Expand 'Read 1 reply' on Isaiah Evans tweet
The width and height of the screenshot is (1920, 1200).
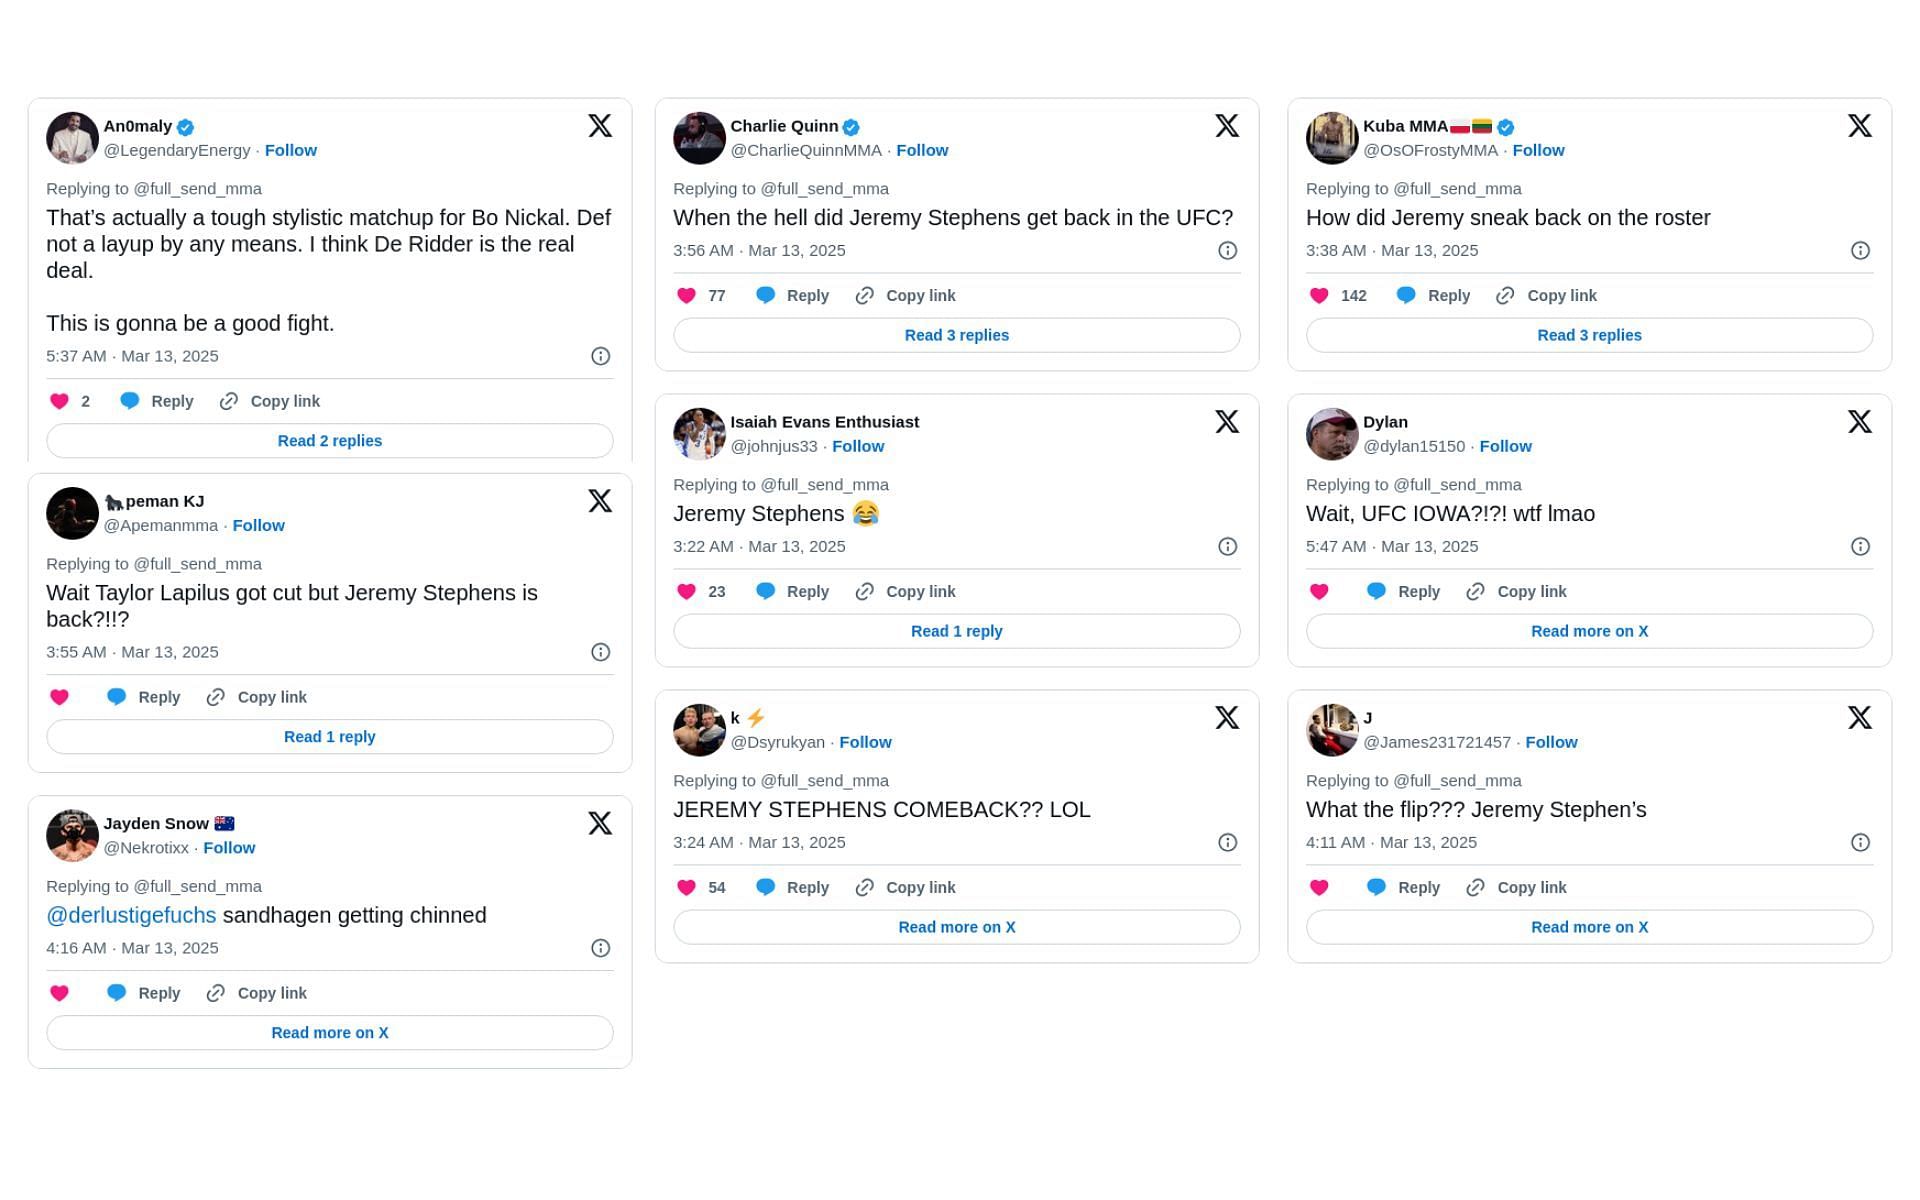955,630
